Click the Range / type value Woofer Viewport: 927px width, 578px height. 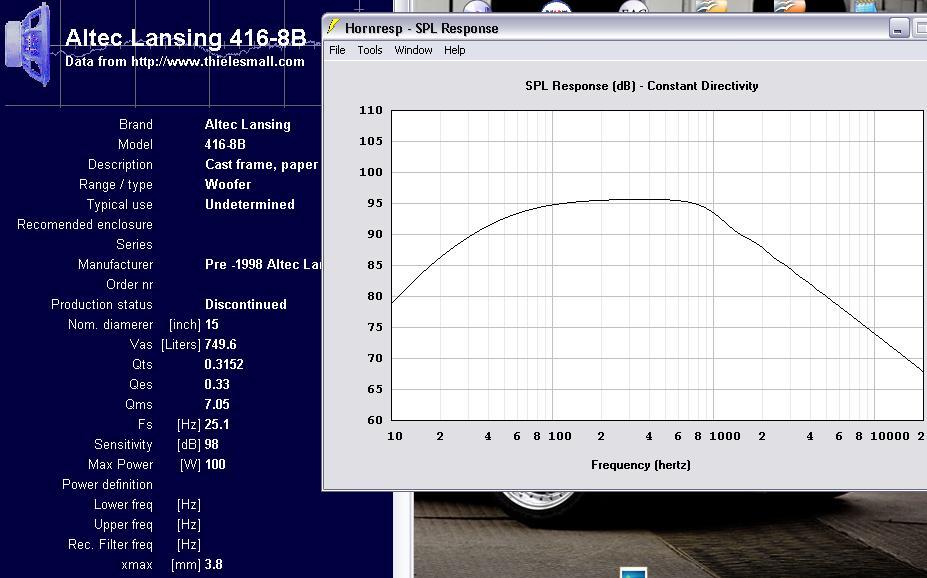228,184
